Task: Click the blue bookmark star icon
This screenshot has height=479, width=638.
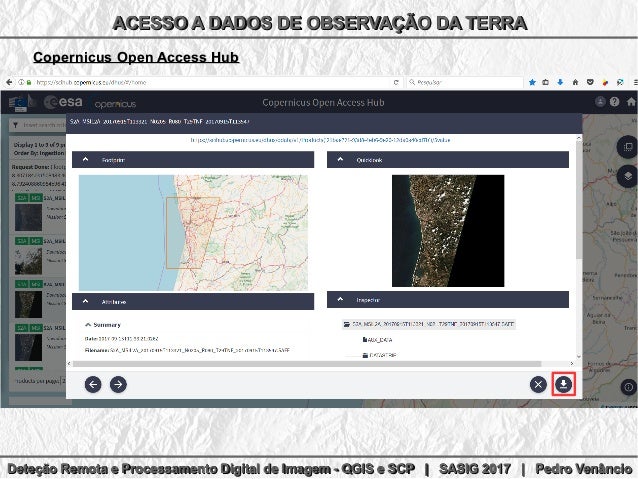Action: pos(532,82)
